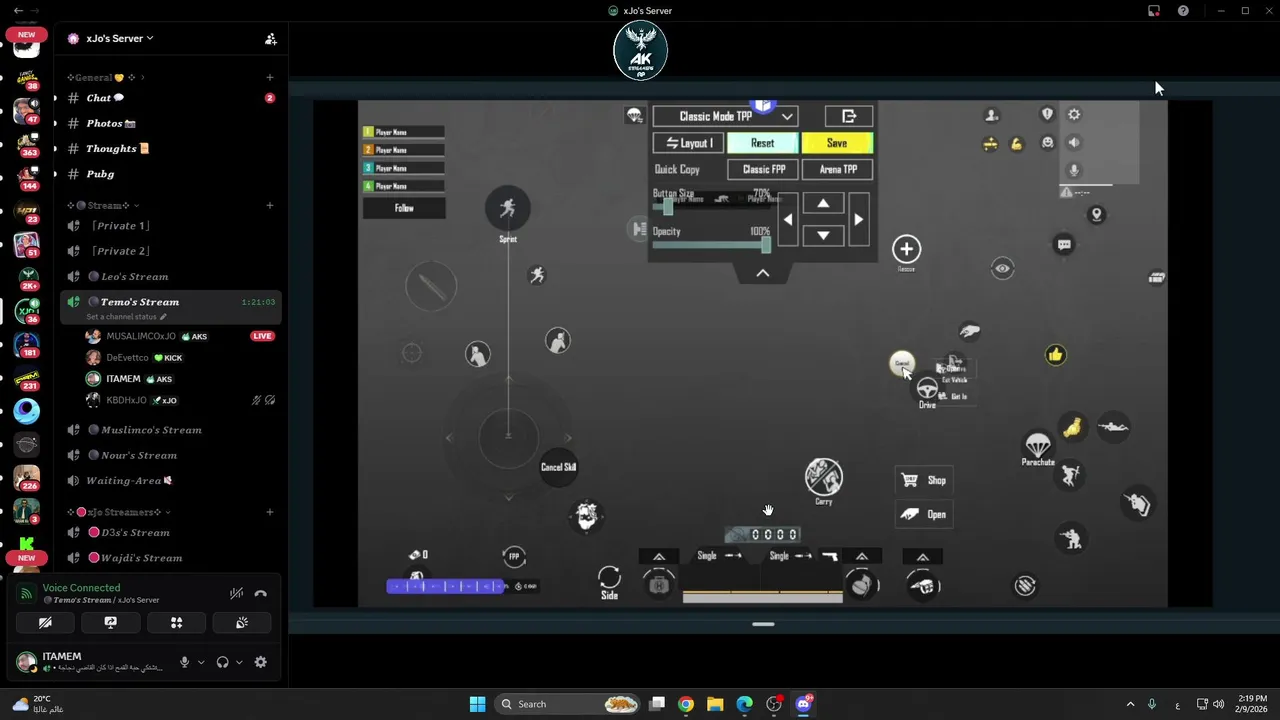1280x720 pixels.
Task: Open the Thoughts text channel
Action: [x=171, y=148]
